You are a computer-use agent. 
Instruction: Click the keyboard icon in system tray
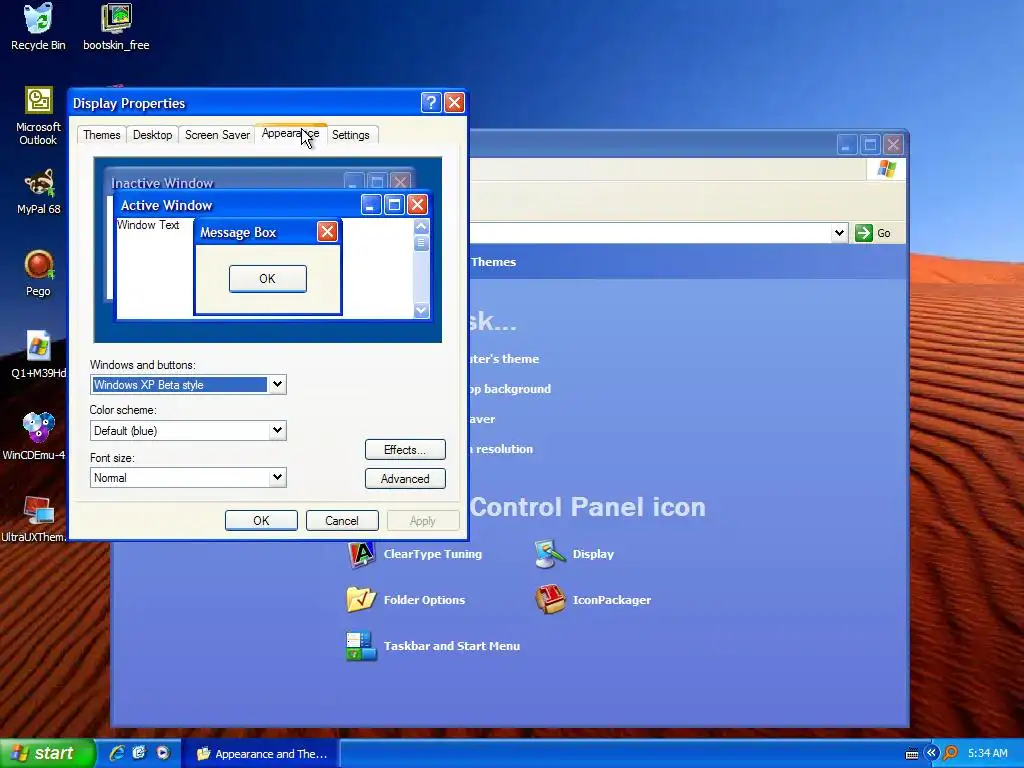coord(912,754)
